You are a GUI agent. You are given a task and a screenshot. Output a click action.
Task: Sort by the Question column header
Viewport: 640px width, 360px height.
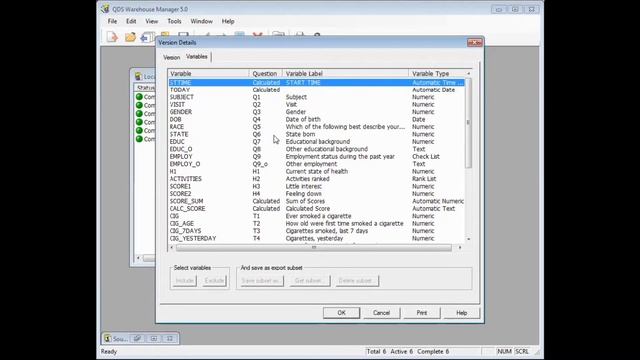[265, 73]
